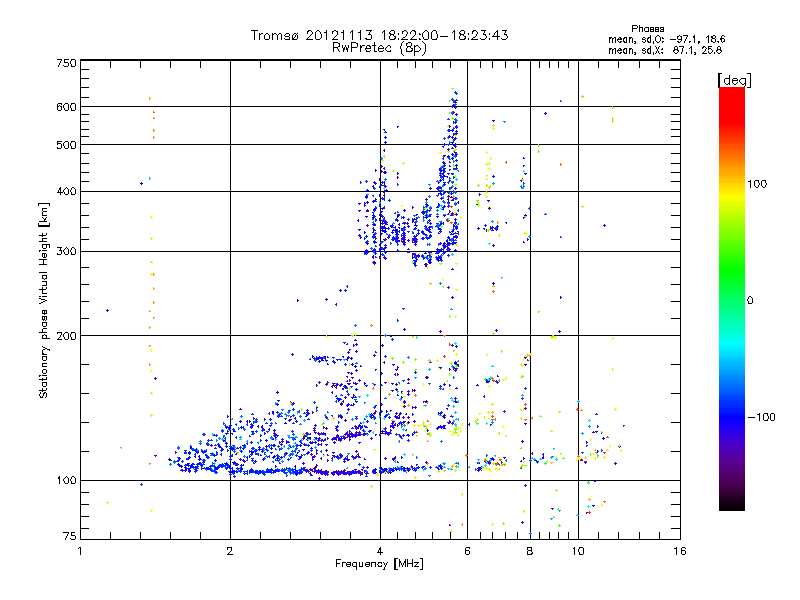Click the subtitle 'RwPretec (8p)'
Image resolution: width=800 pixels, height=600 pixels.
tap(379, 48)
